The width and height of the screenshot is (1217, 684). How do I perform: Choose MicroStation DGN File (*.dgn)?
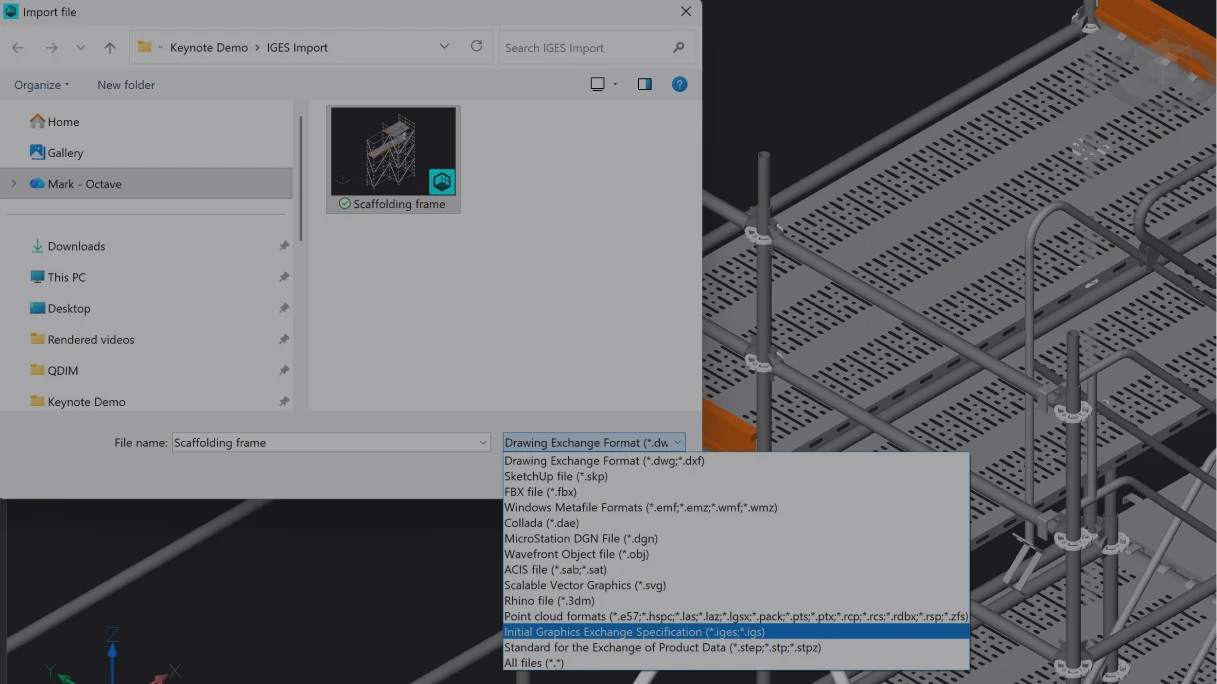[x=736, y=539]
